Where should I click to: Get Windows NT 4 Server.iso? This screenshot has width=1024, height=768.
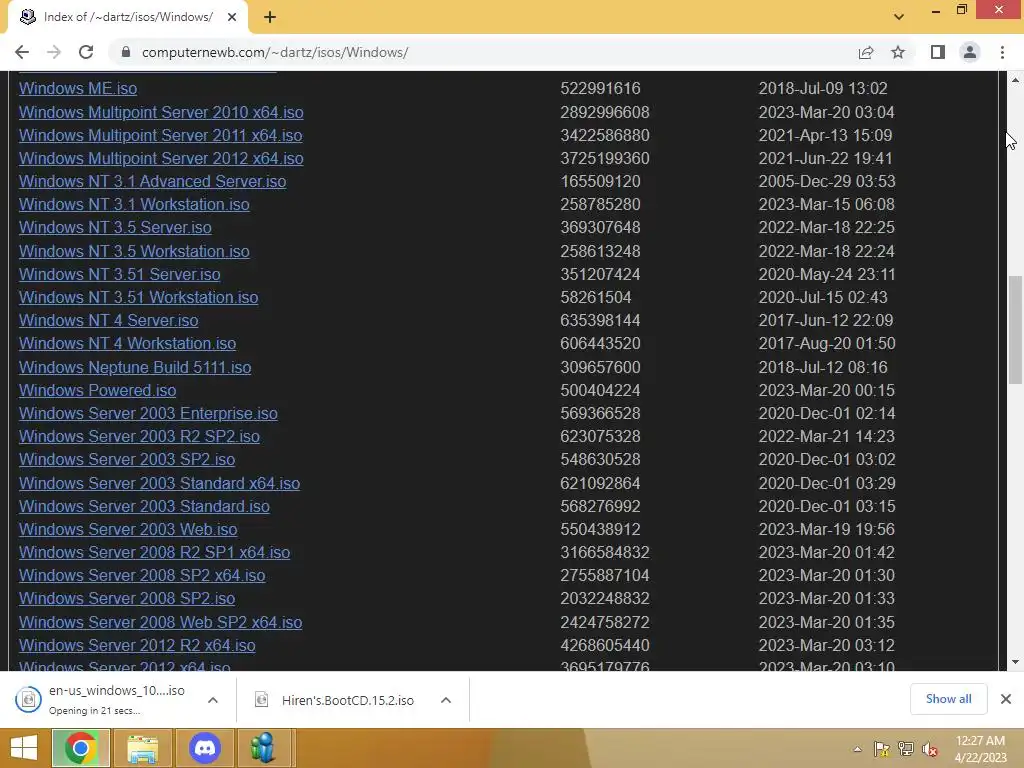click(108, 321)
